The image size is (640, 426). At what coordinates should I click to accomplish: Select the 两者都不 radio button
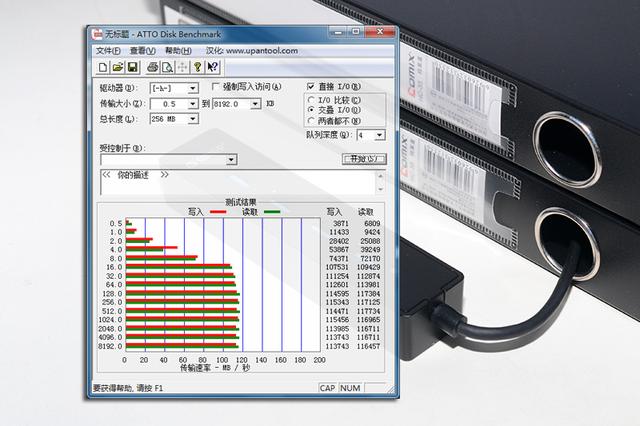pyautogui.click(x=311, y=121)
